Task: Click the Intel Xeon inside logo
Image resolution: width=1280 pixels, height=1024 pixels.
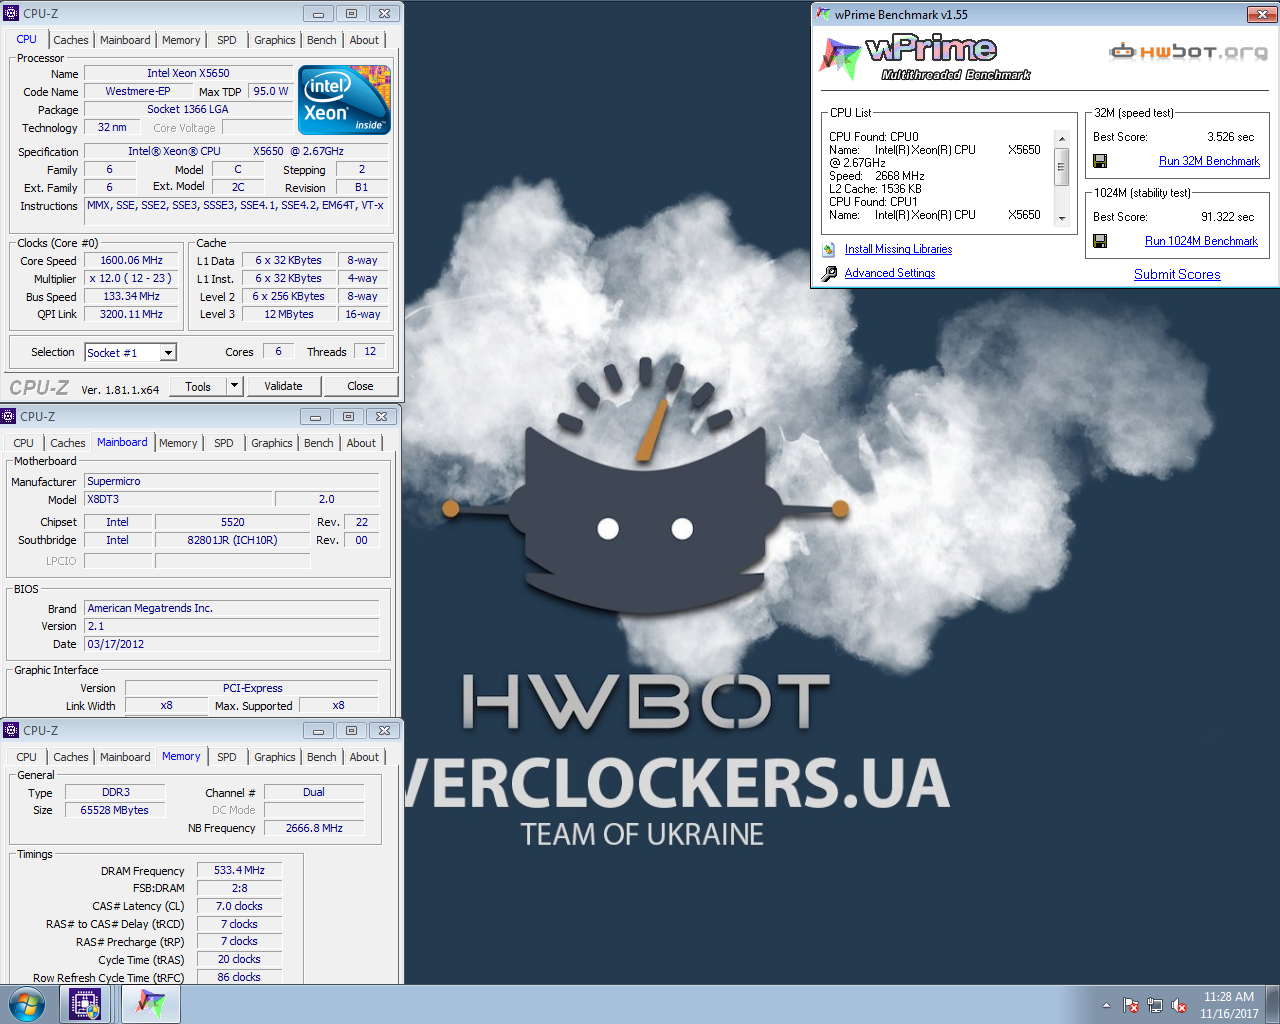Action: pyautogui.click(x=345, y=100)
